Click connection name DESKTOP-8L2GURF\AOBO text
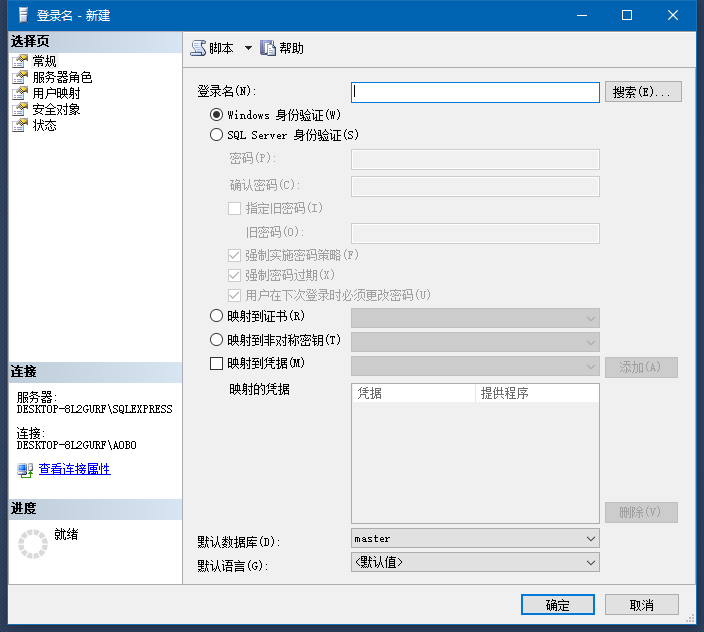Screen dimensions: 704x632 76,445
